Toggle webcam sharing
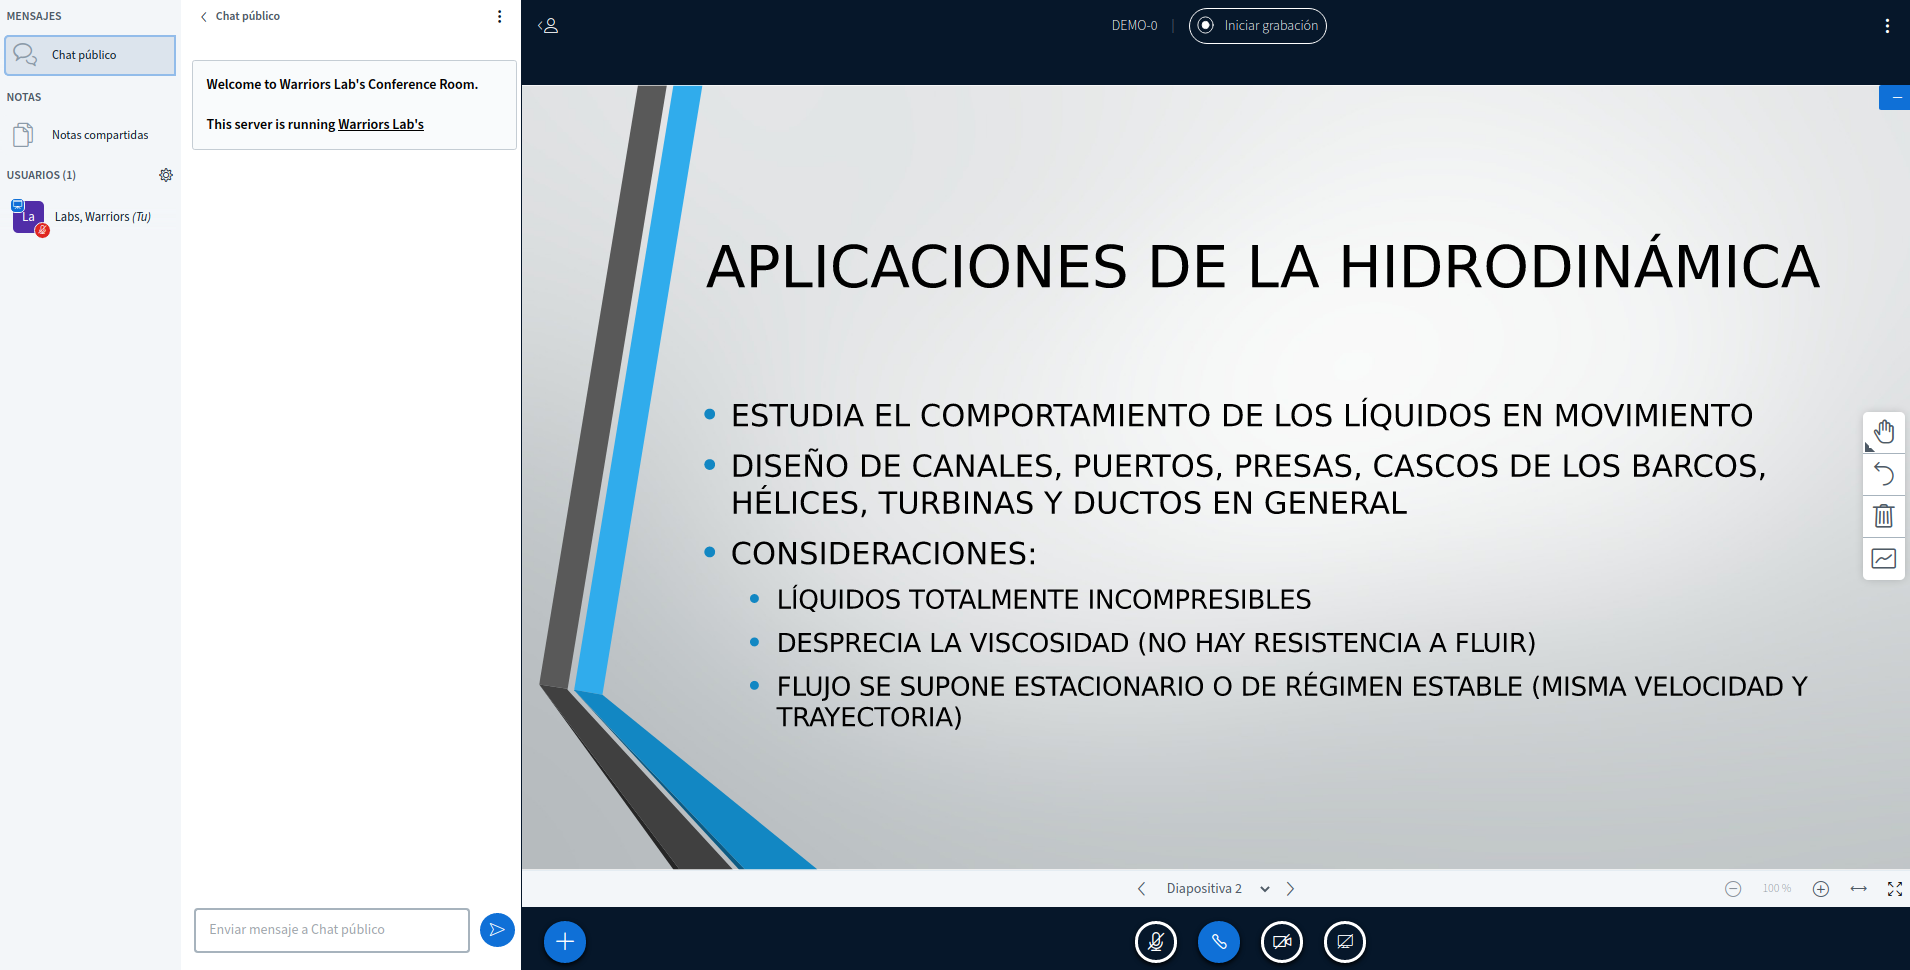 pyautogui.click(x=1282, y=941)
